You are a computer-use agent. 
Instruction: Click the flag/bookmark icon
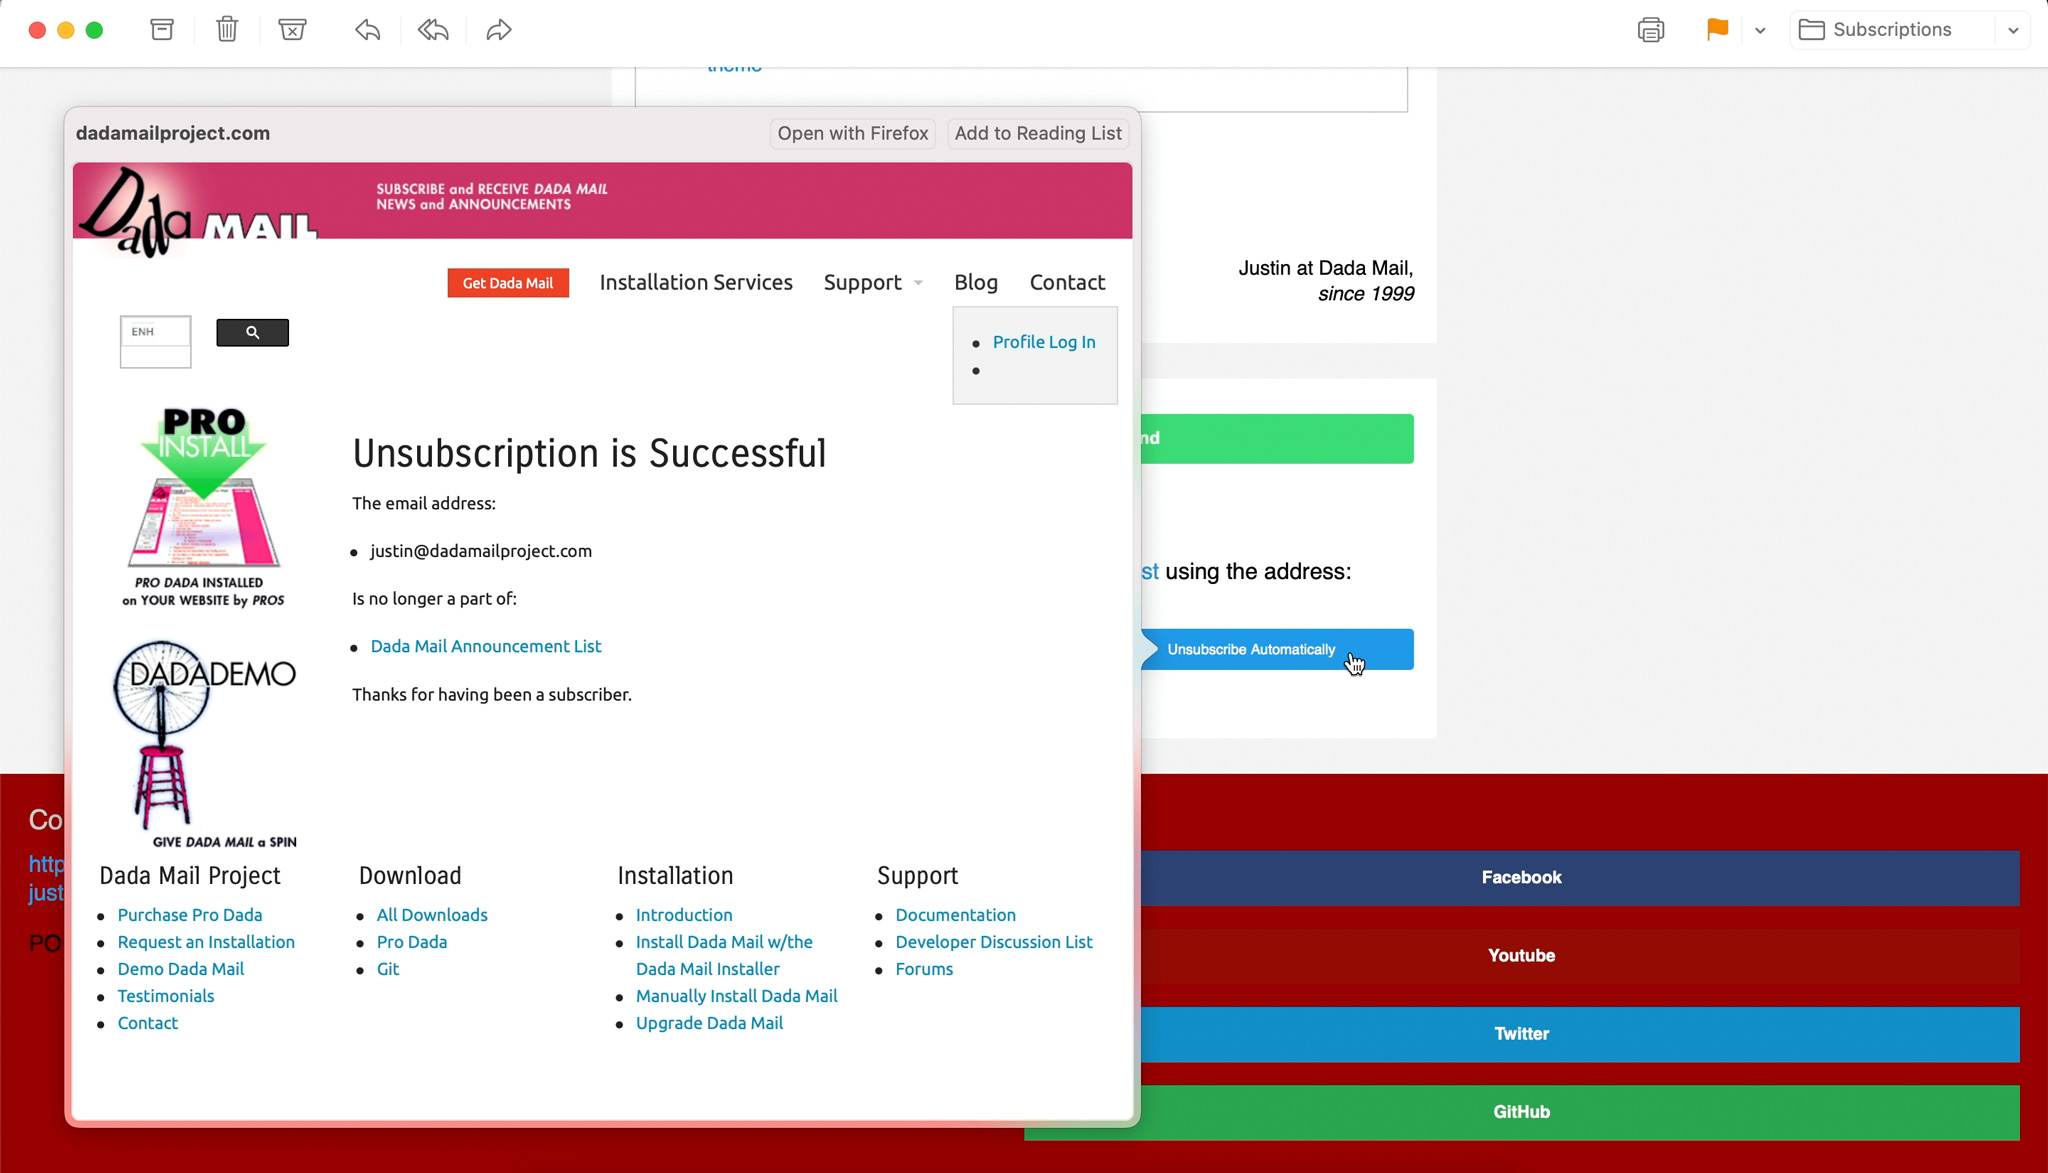click(1717, 30)
